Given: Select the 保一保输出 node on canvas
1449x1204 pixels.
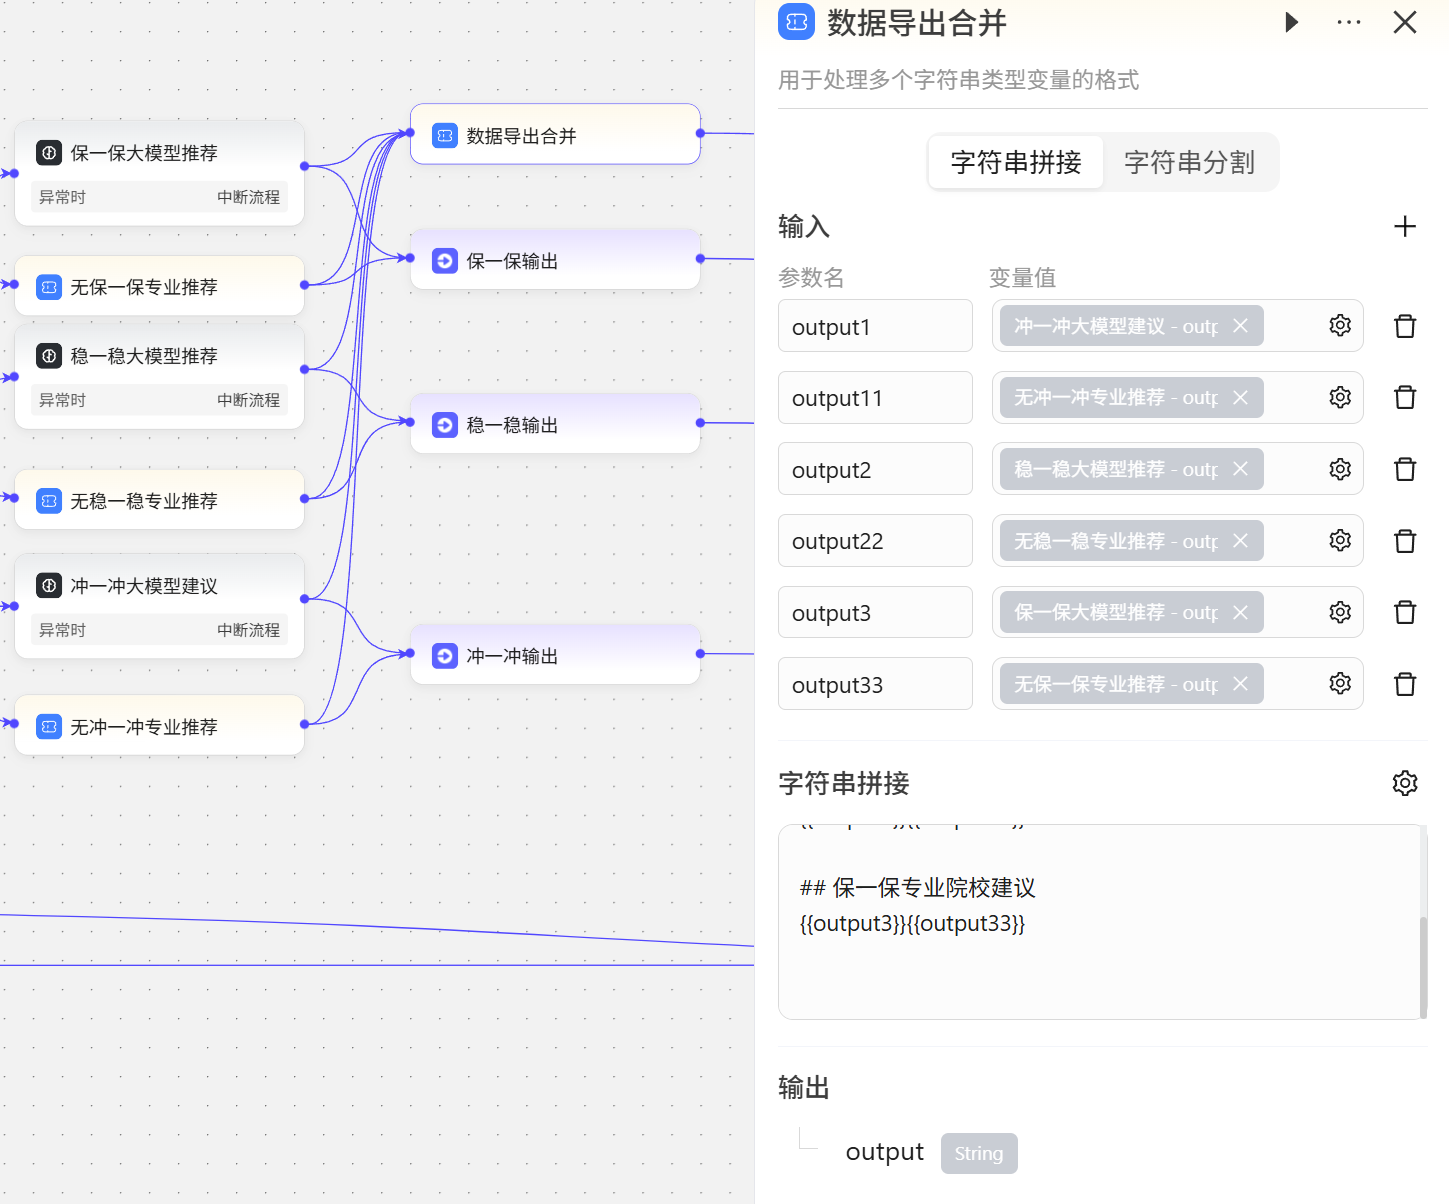Looking at the screenshot, I should click(555, 261).
